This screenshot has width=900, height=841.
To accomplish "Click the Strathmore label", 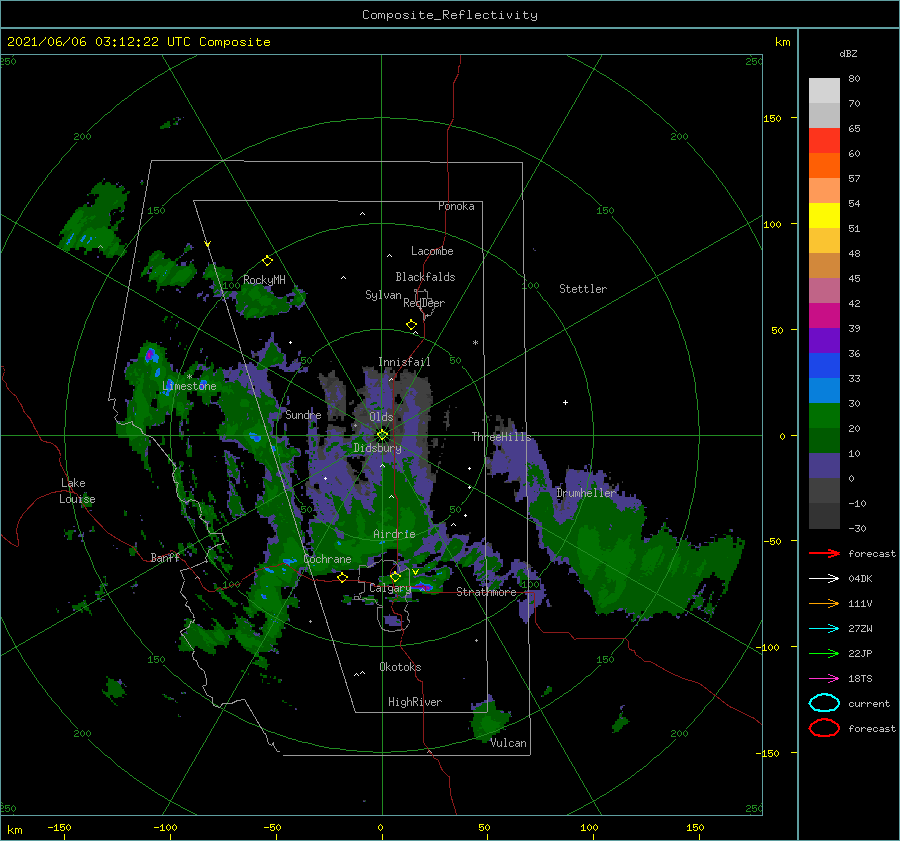I will pyautogui.click(x=486, y=592).
